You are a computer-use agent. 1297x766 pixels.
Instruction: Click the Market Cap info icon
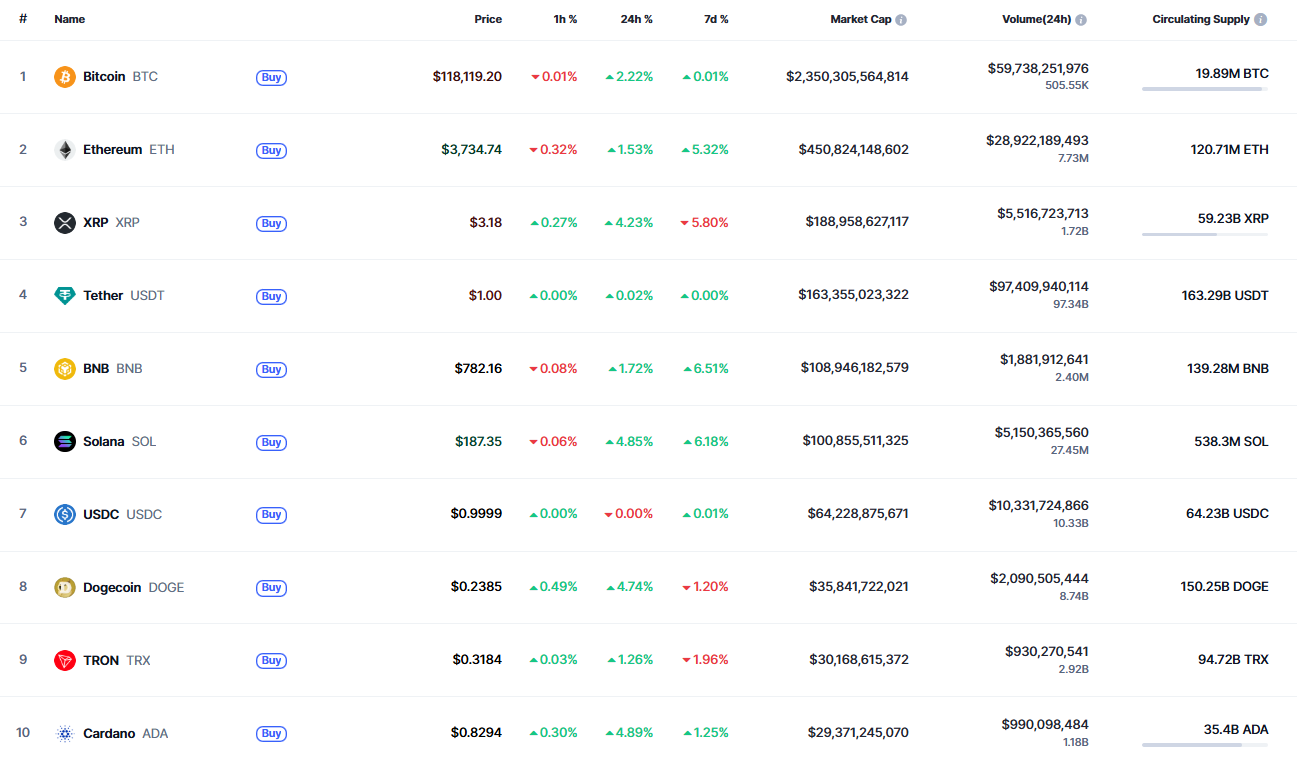point(901,20)
